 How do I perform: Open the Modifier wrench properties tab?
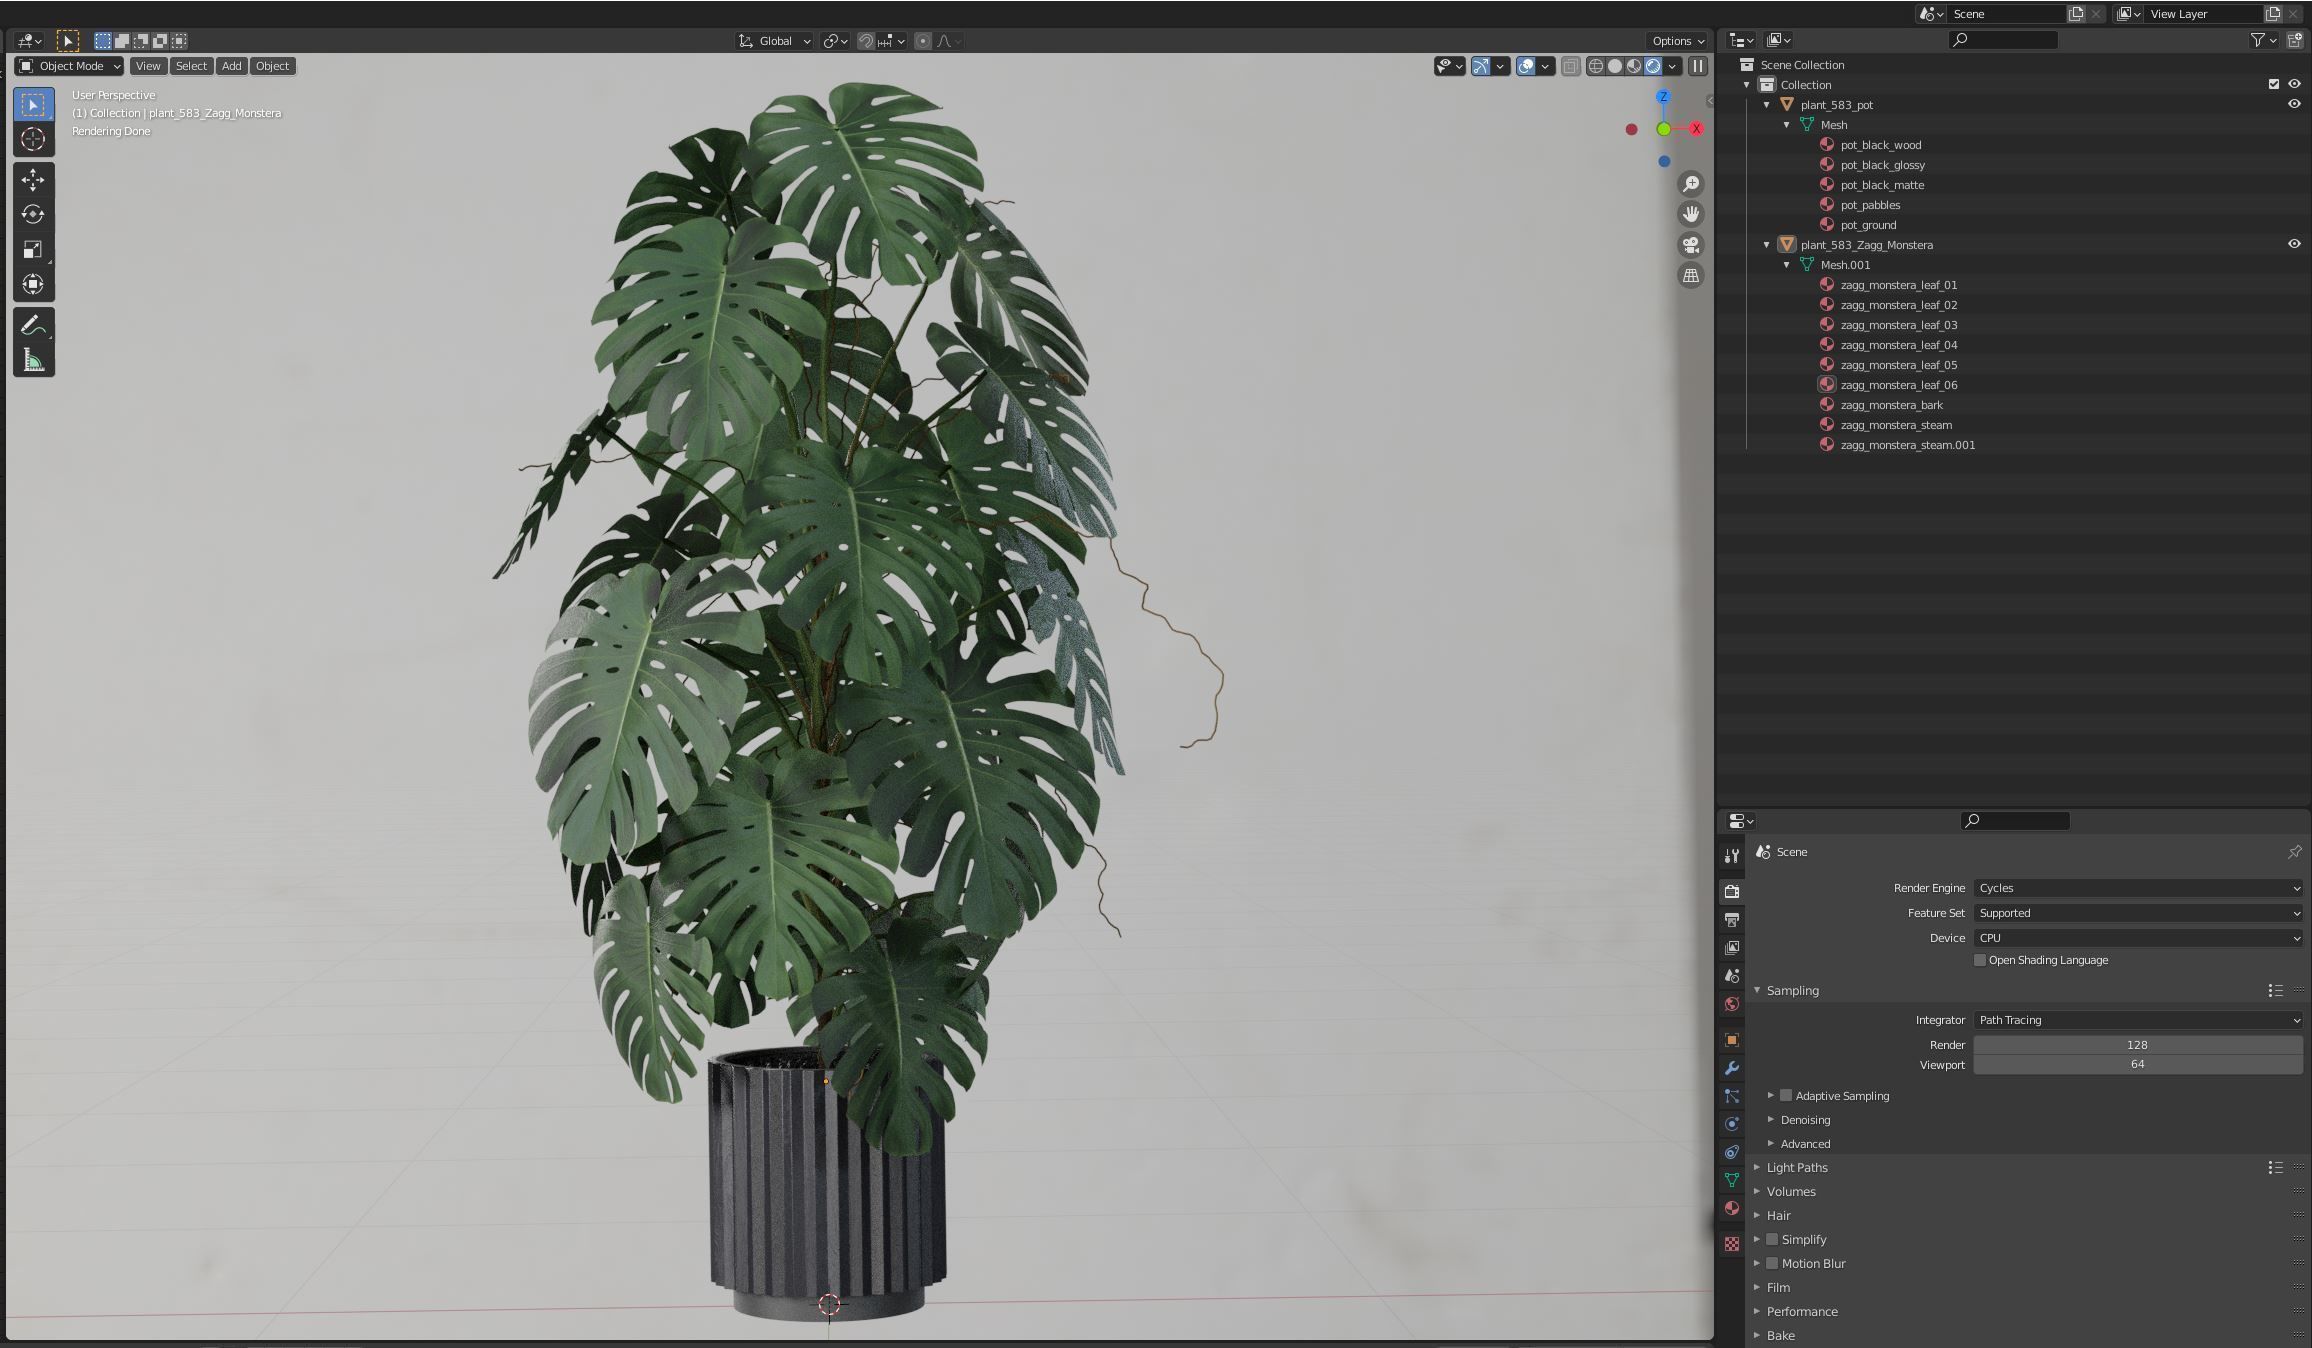(1732, 1068)
